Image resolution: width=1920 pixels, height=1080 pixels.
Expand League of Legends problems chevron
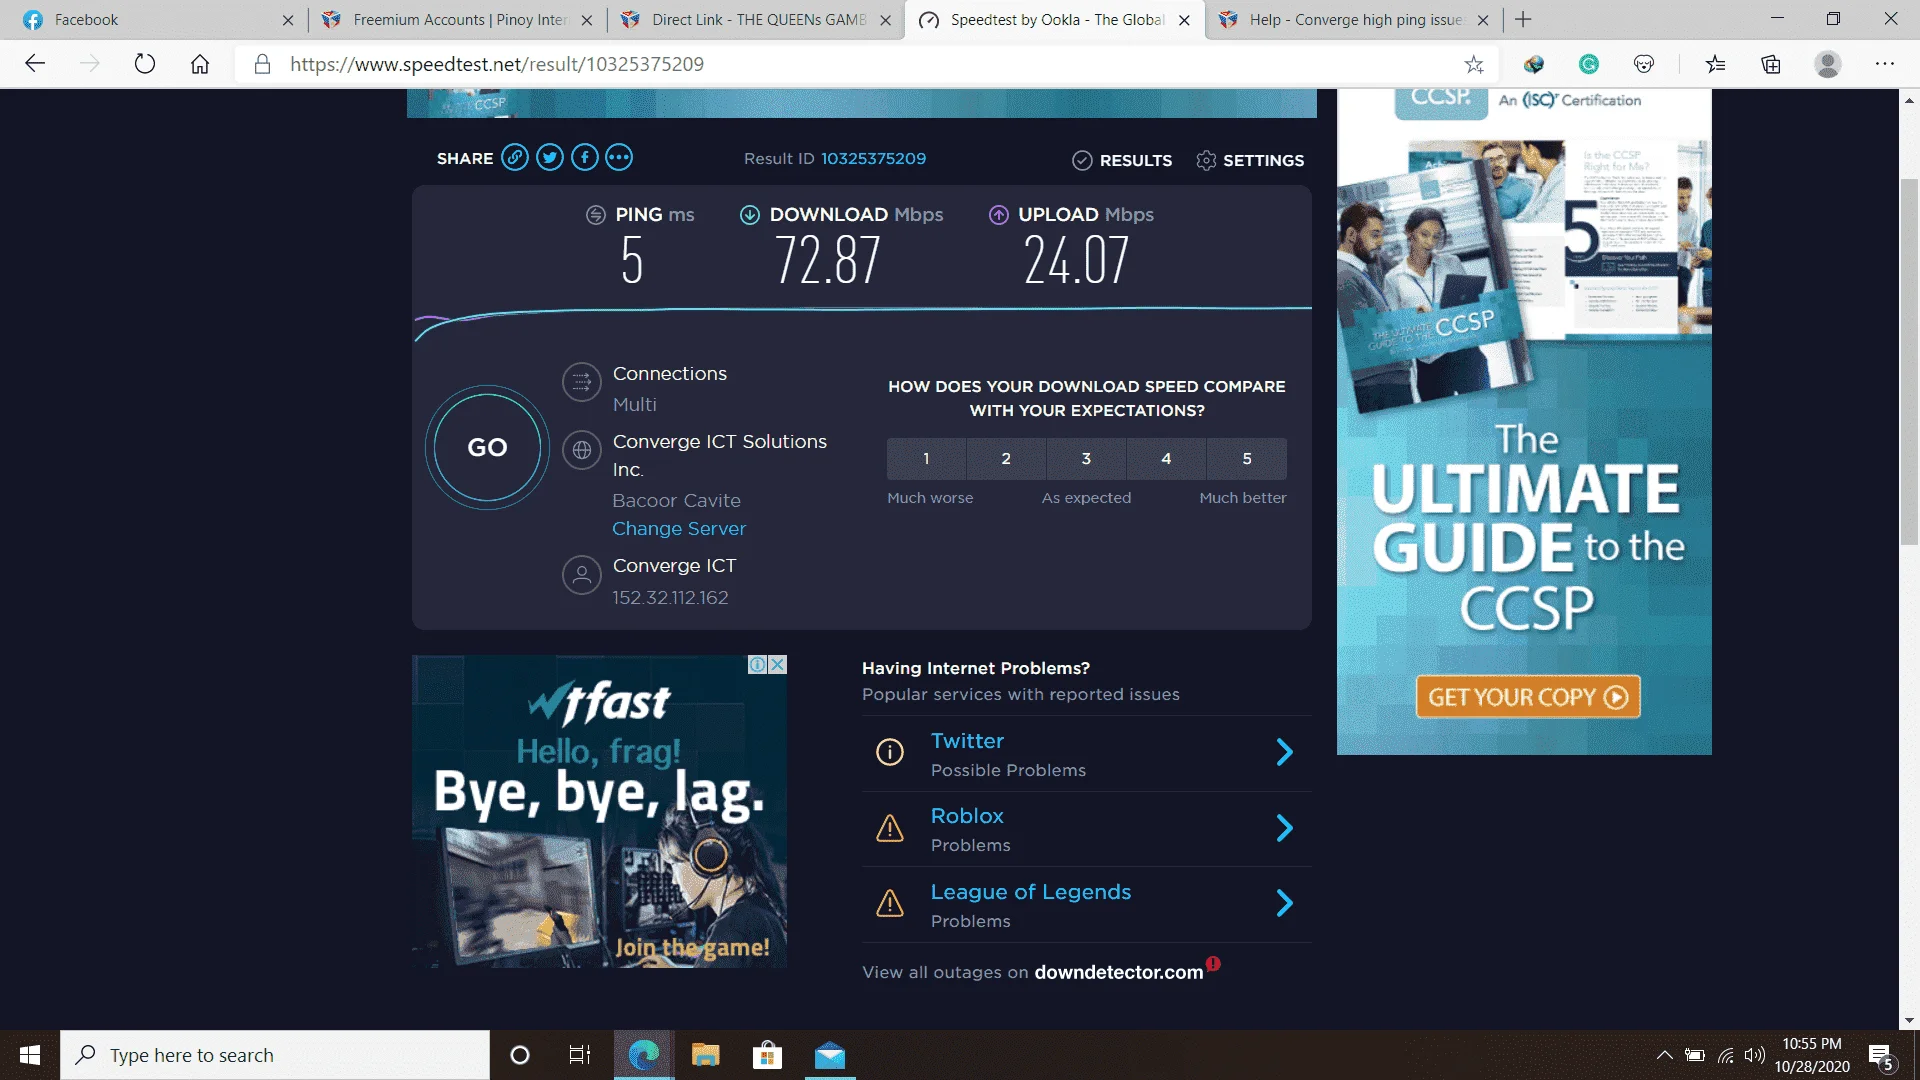pos(1285,904)
